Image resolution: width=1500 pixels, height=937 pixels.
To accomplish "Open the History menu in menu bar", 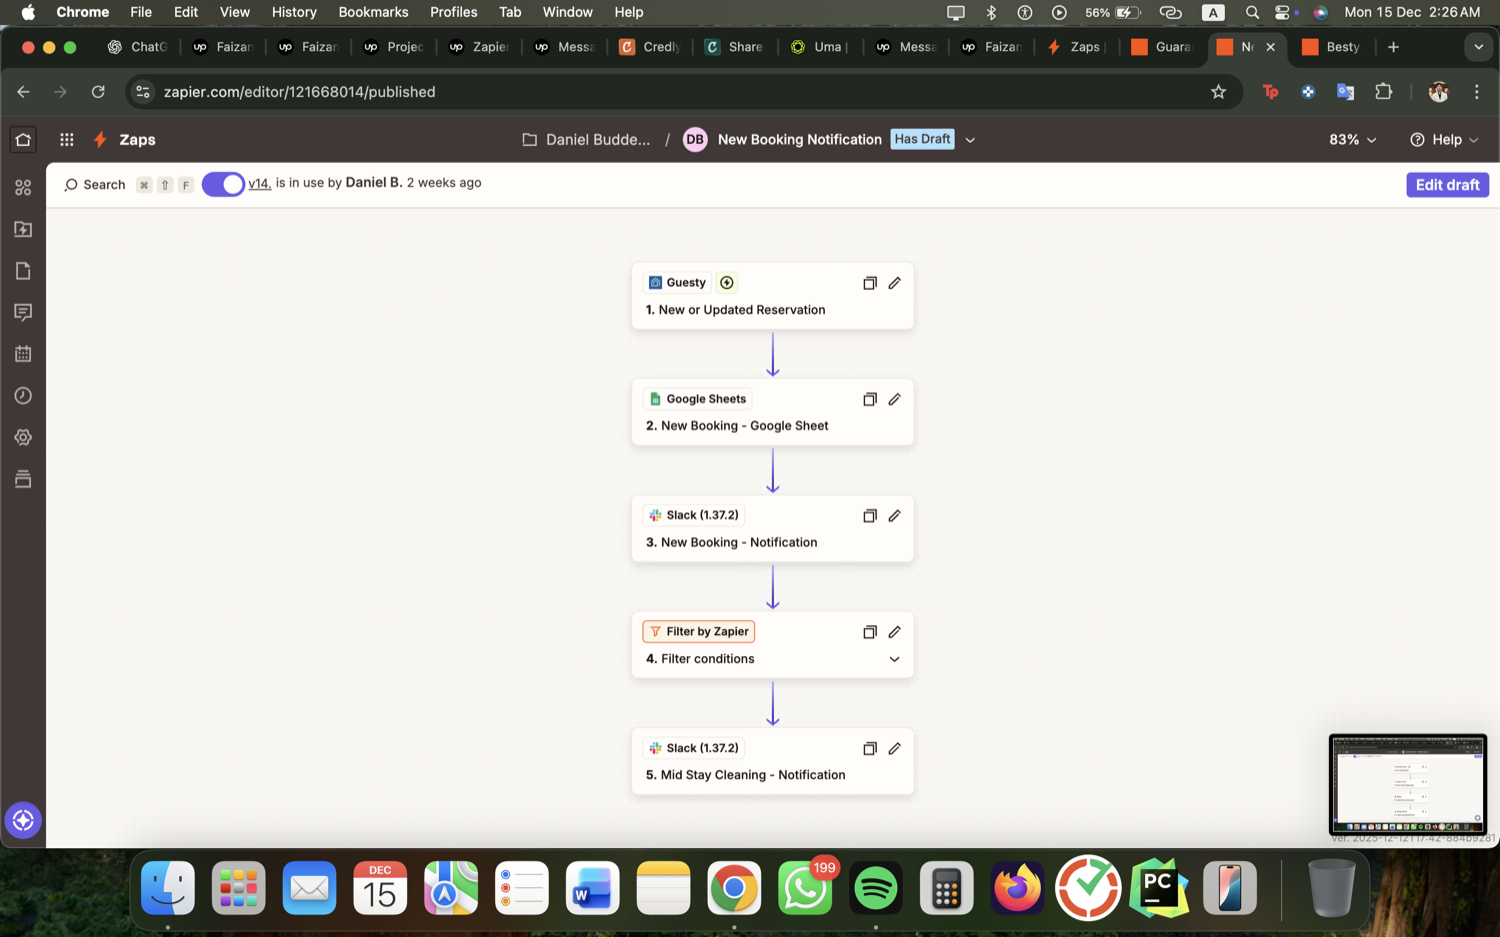I will [x=294, y=12].
